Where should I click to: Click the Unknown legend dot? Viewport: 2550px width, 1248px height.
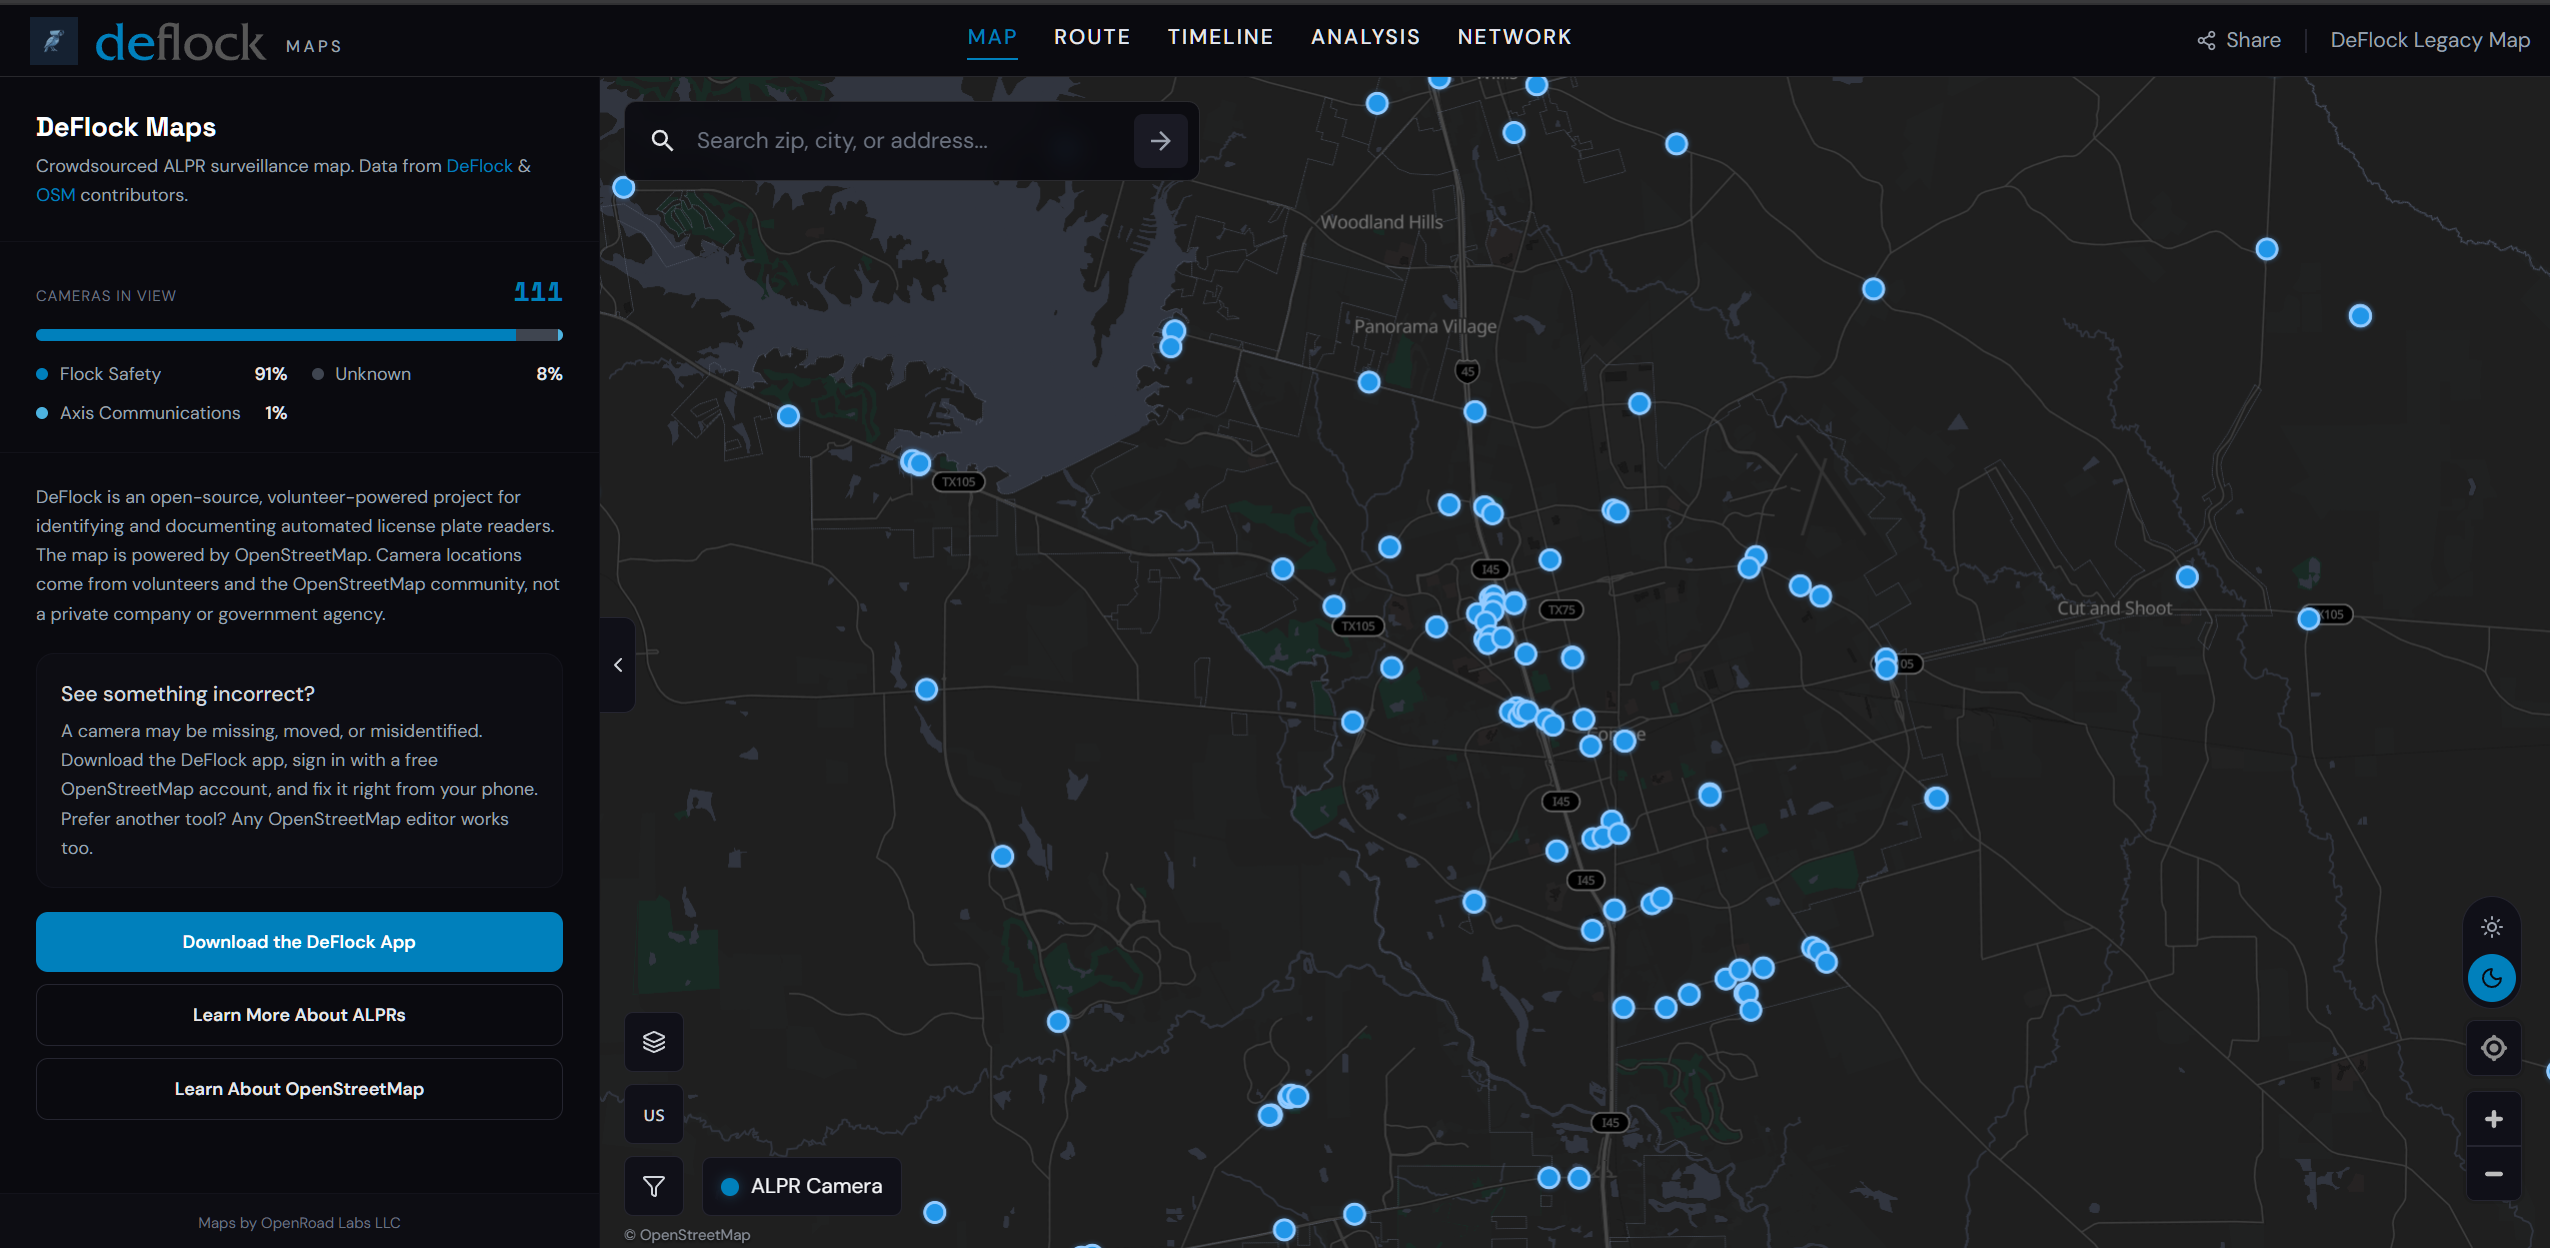[318, 374]
